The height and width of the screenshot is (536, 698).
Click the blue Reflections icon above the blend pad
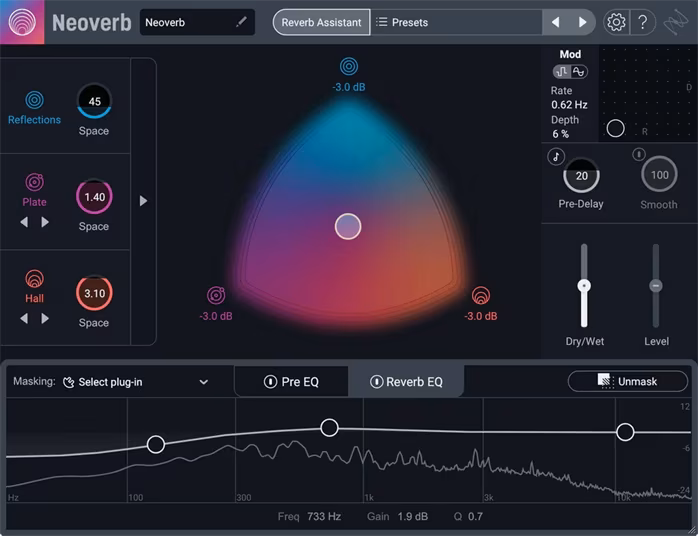point(349,66)
